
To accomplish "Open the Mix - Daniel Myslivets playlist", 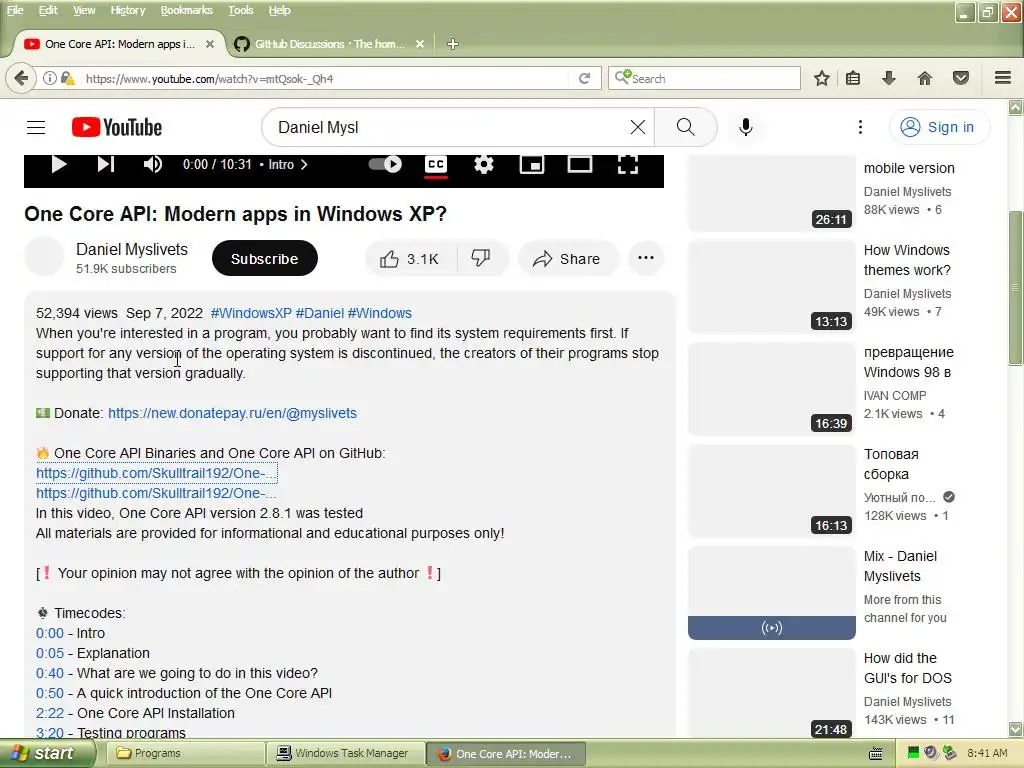I will click(901, 566).
